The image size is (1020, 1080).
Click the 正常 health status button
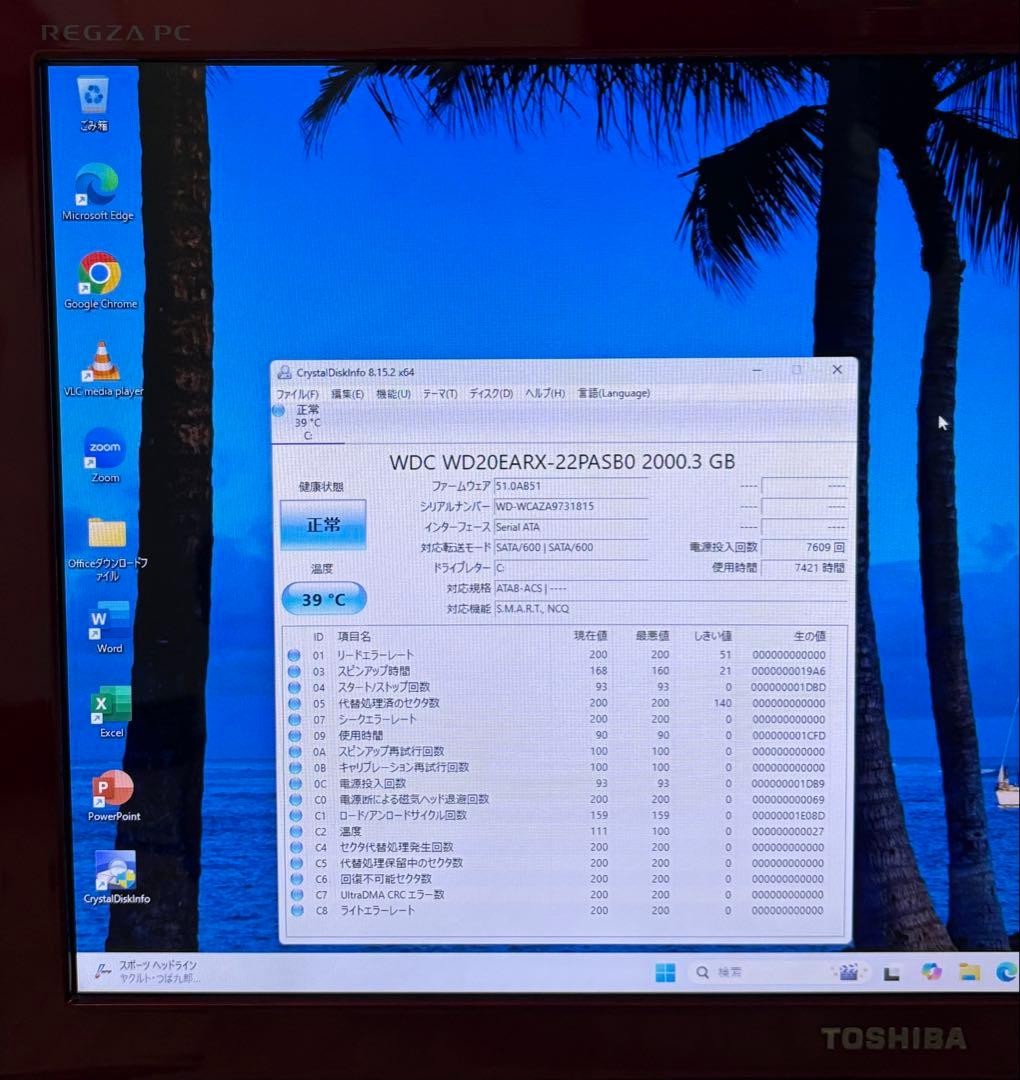(x=322, y=524)
